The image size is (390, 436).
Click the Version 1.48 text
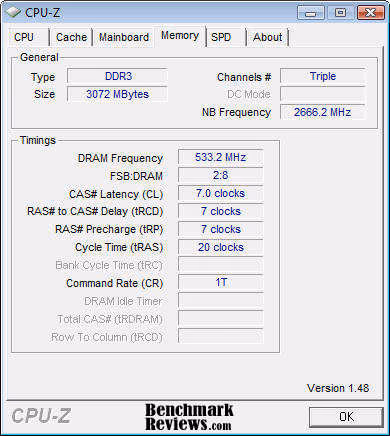point(338,388)
